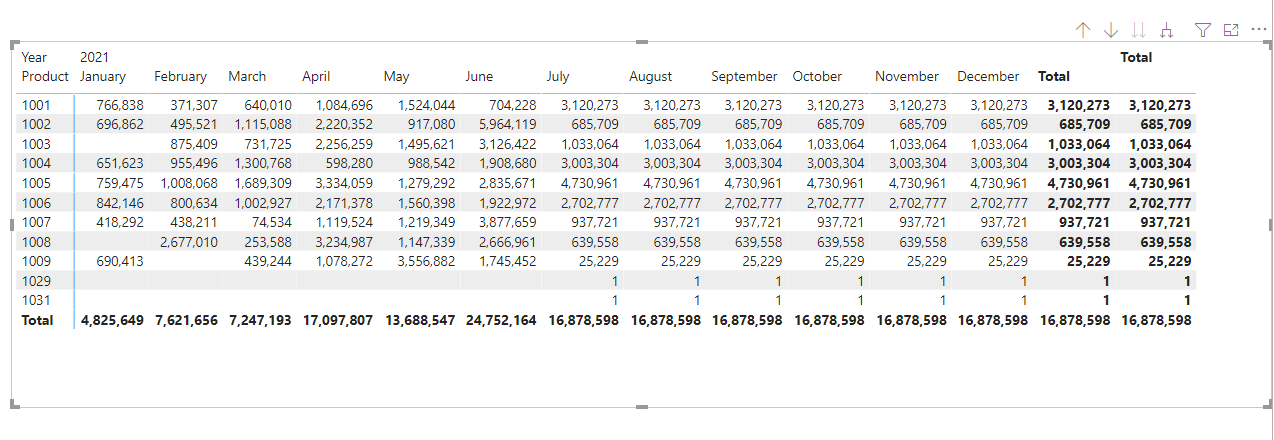Select March total 7,247,193
This screenshot has width=1274, height=440.
point(261,320)
